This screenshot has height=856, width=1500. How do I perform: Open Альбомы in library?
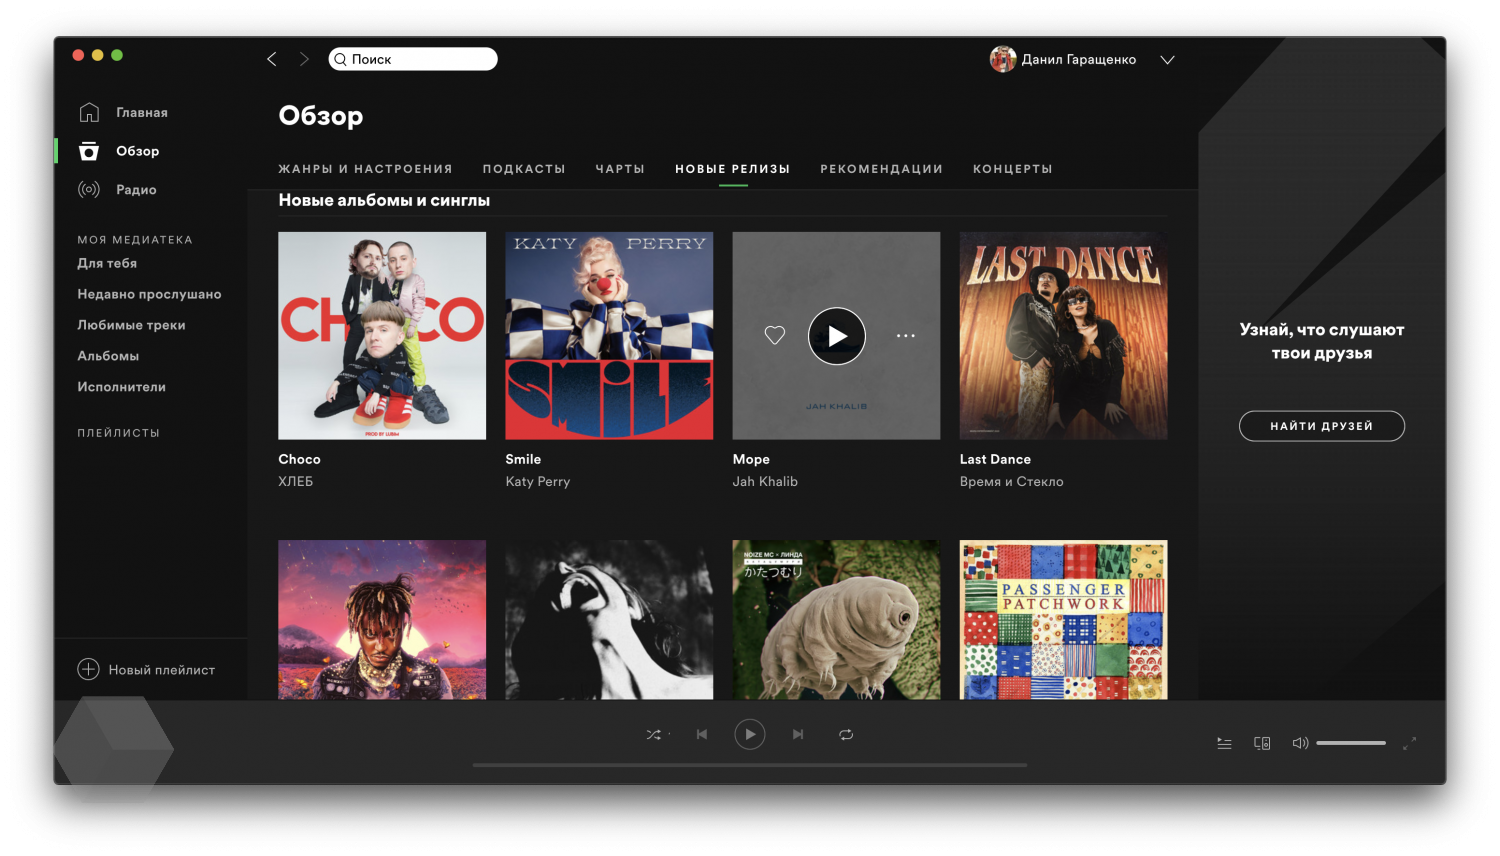click(x=108, y=356)
